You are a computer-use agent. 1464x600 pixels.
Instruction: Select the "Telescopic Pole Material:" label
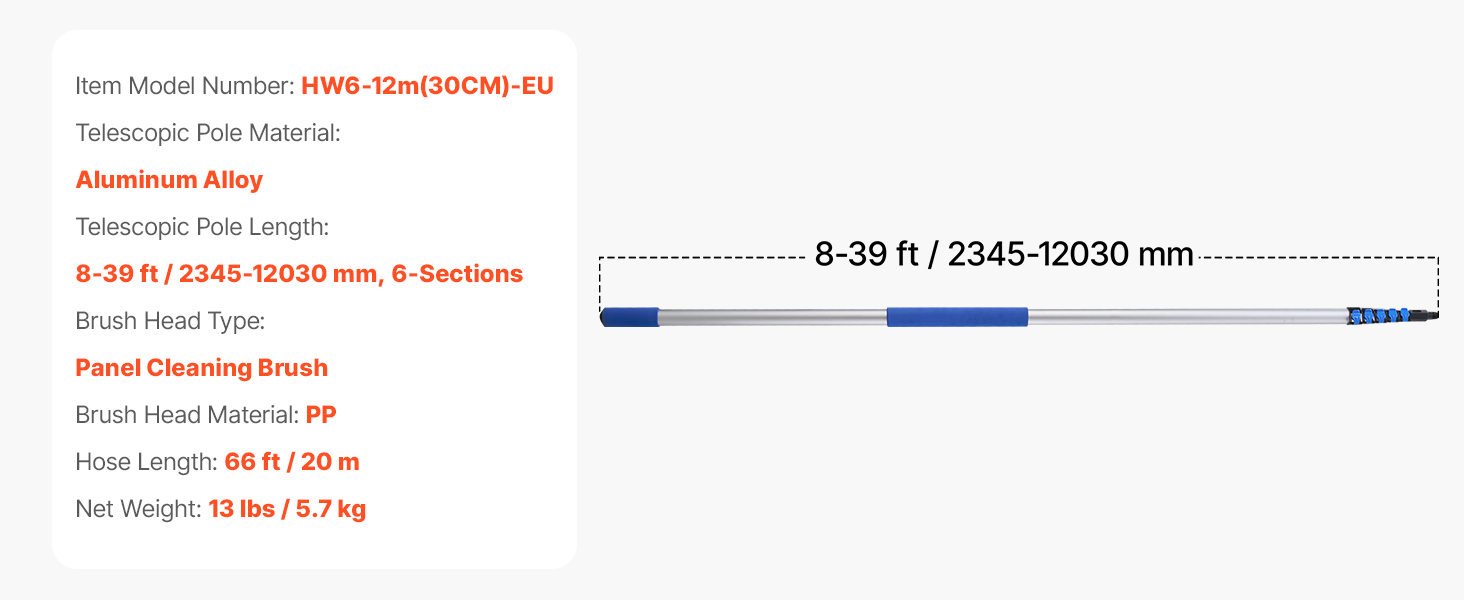coord(208,133)
